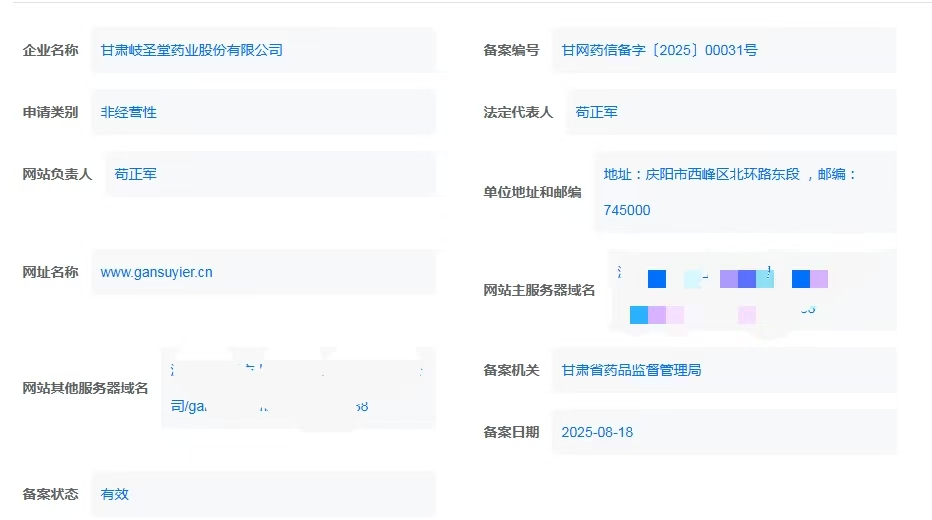
Task: Click the 法定代表人 value 苟正军
Action: point(596,112)
